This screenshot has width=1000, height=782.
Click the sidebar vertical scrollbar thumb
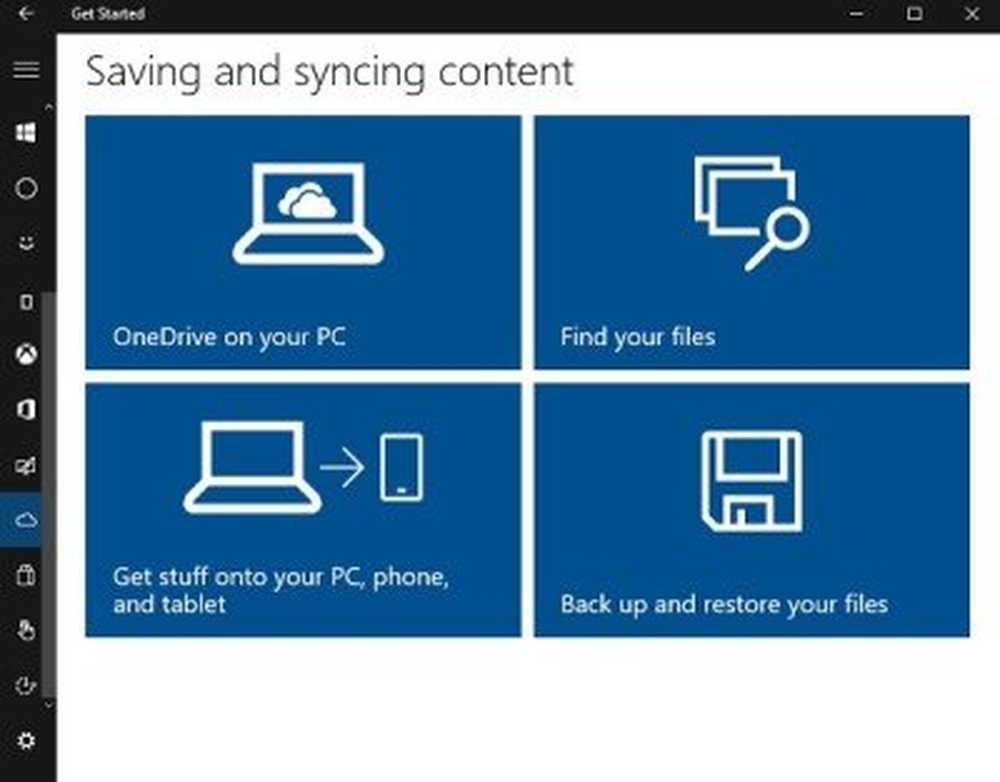coord(49,494)
